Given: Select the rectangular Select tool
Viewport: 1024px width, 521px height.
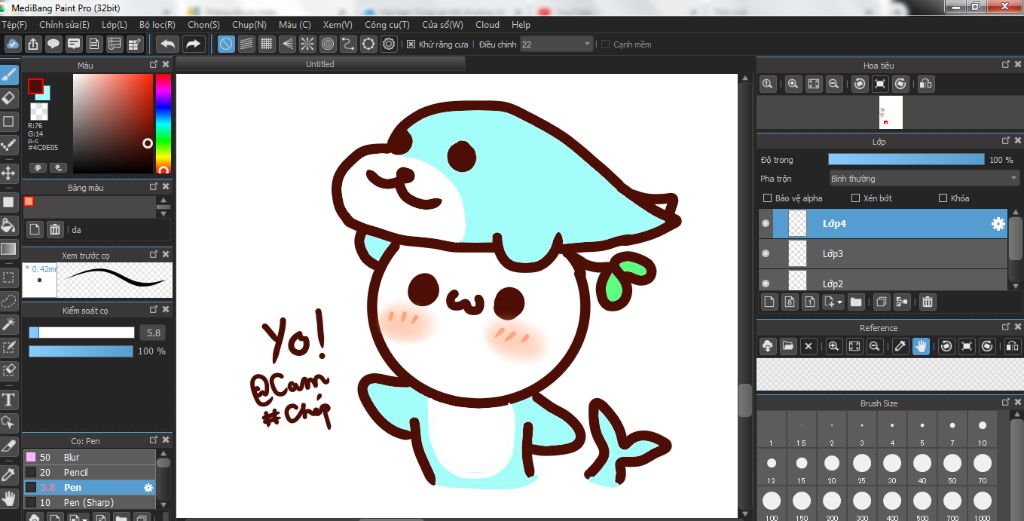Looking at the screenshot, I should point(8,277).
